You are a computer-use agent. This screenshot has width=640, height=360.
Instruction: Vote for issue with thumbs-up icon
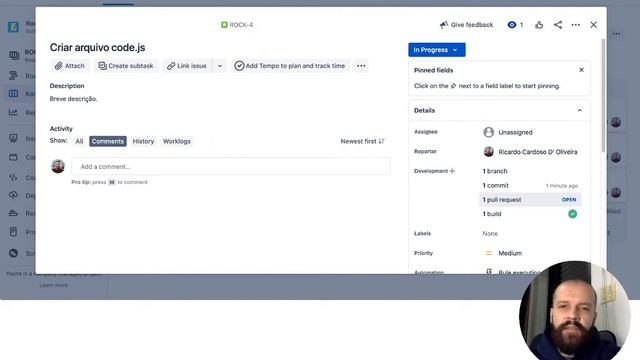539,25
